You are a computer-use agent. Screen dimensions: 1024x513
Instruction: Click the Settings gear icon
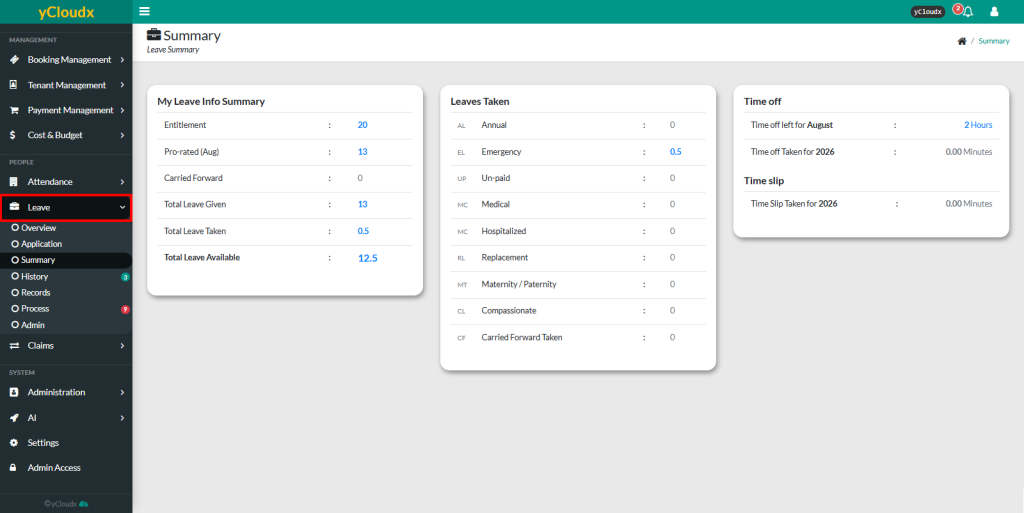click(14, 443)
